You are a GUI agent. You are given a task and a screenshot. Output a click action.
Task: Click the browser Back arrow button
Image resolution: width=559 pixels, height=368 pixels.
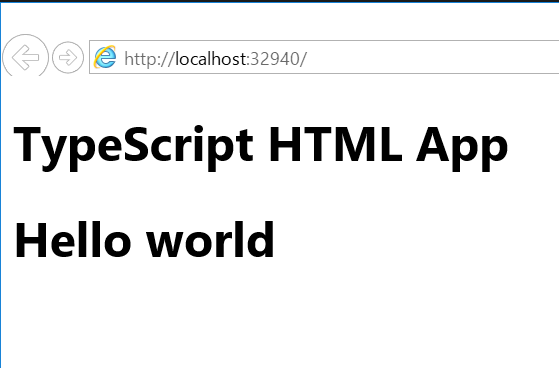click(25, 57)
